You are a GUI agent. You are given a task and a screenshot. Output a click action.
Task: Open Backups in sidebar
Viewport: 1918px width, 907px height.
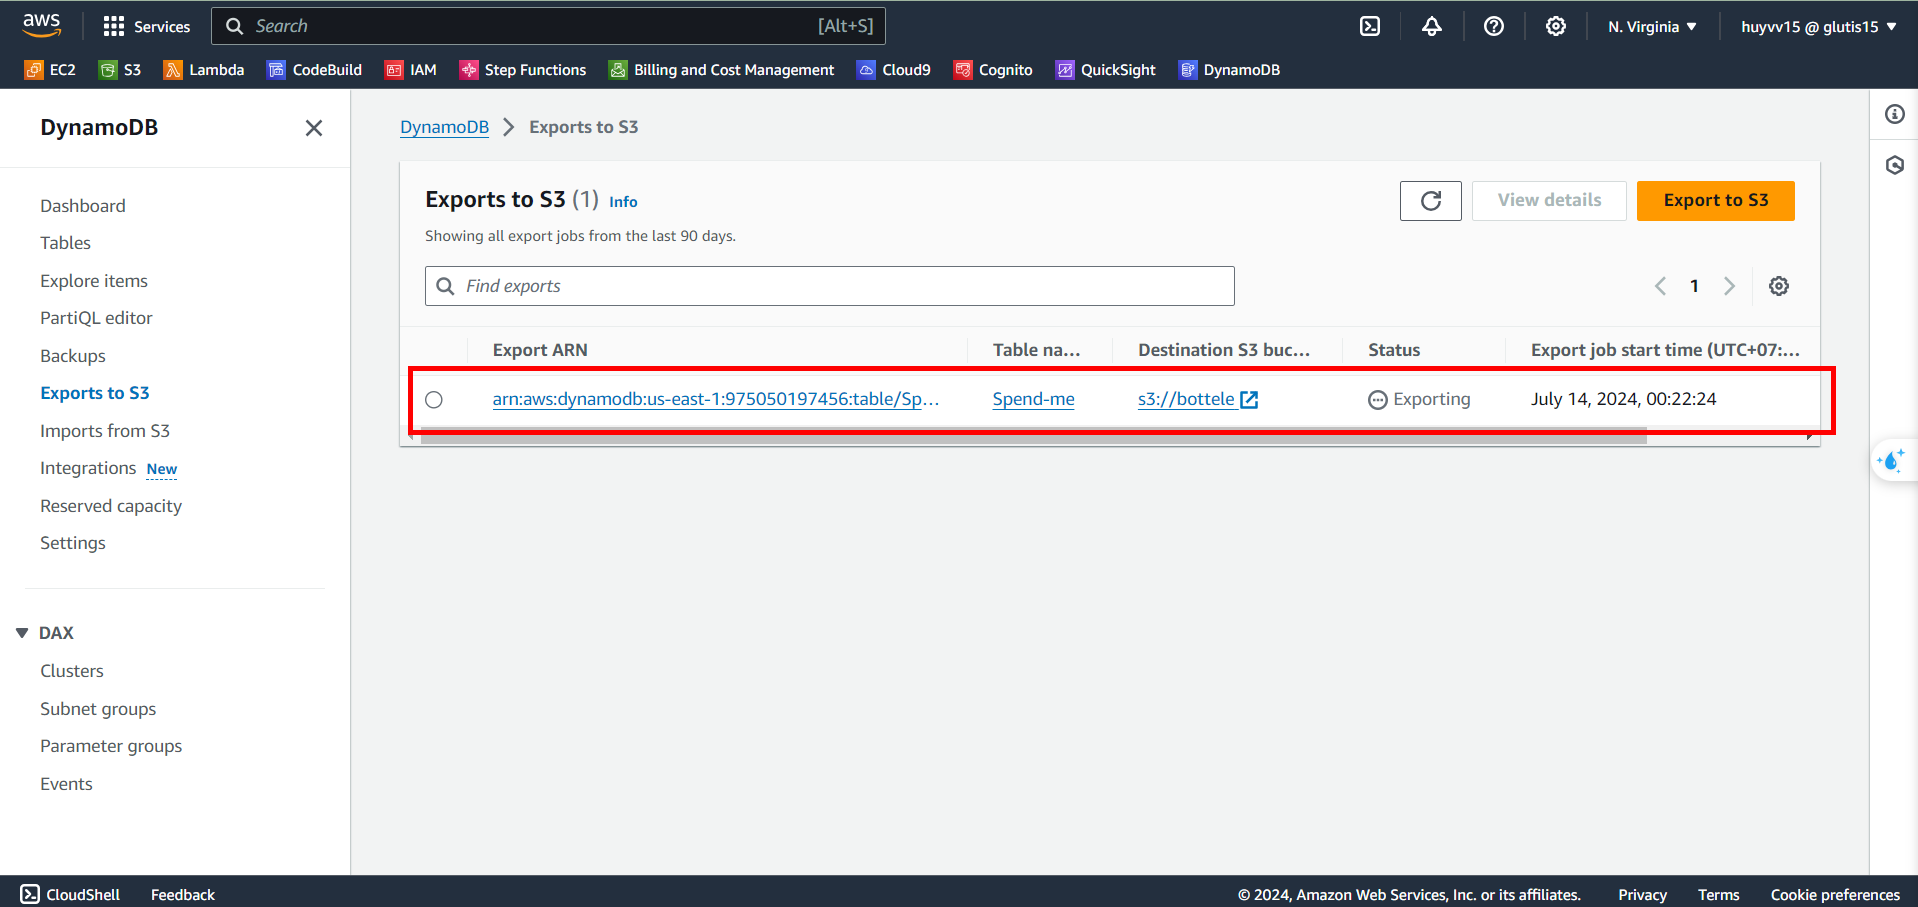coord(73,356)
